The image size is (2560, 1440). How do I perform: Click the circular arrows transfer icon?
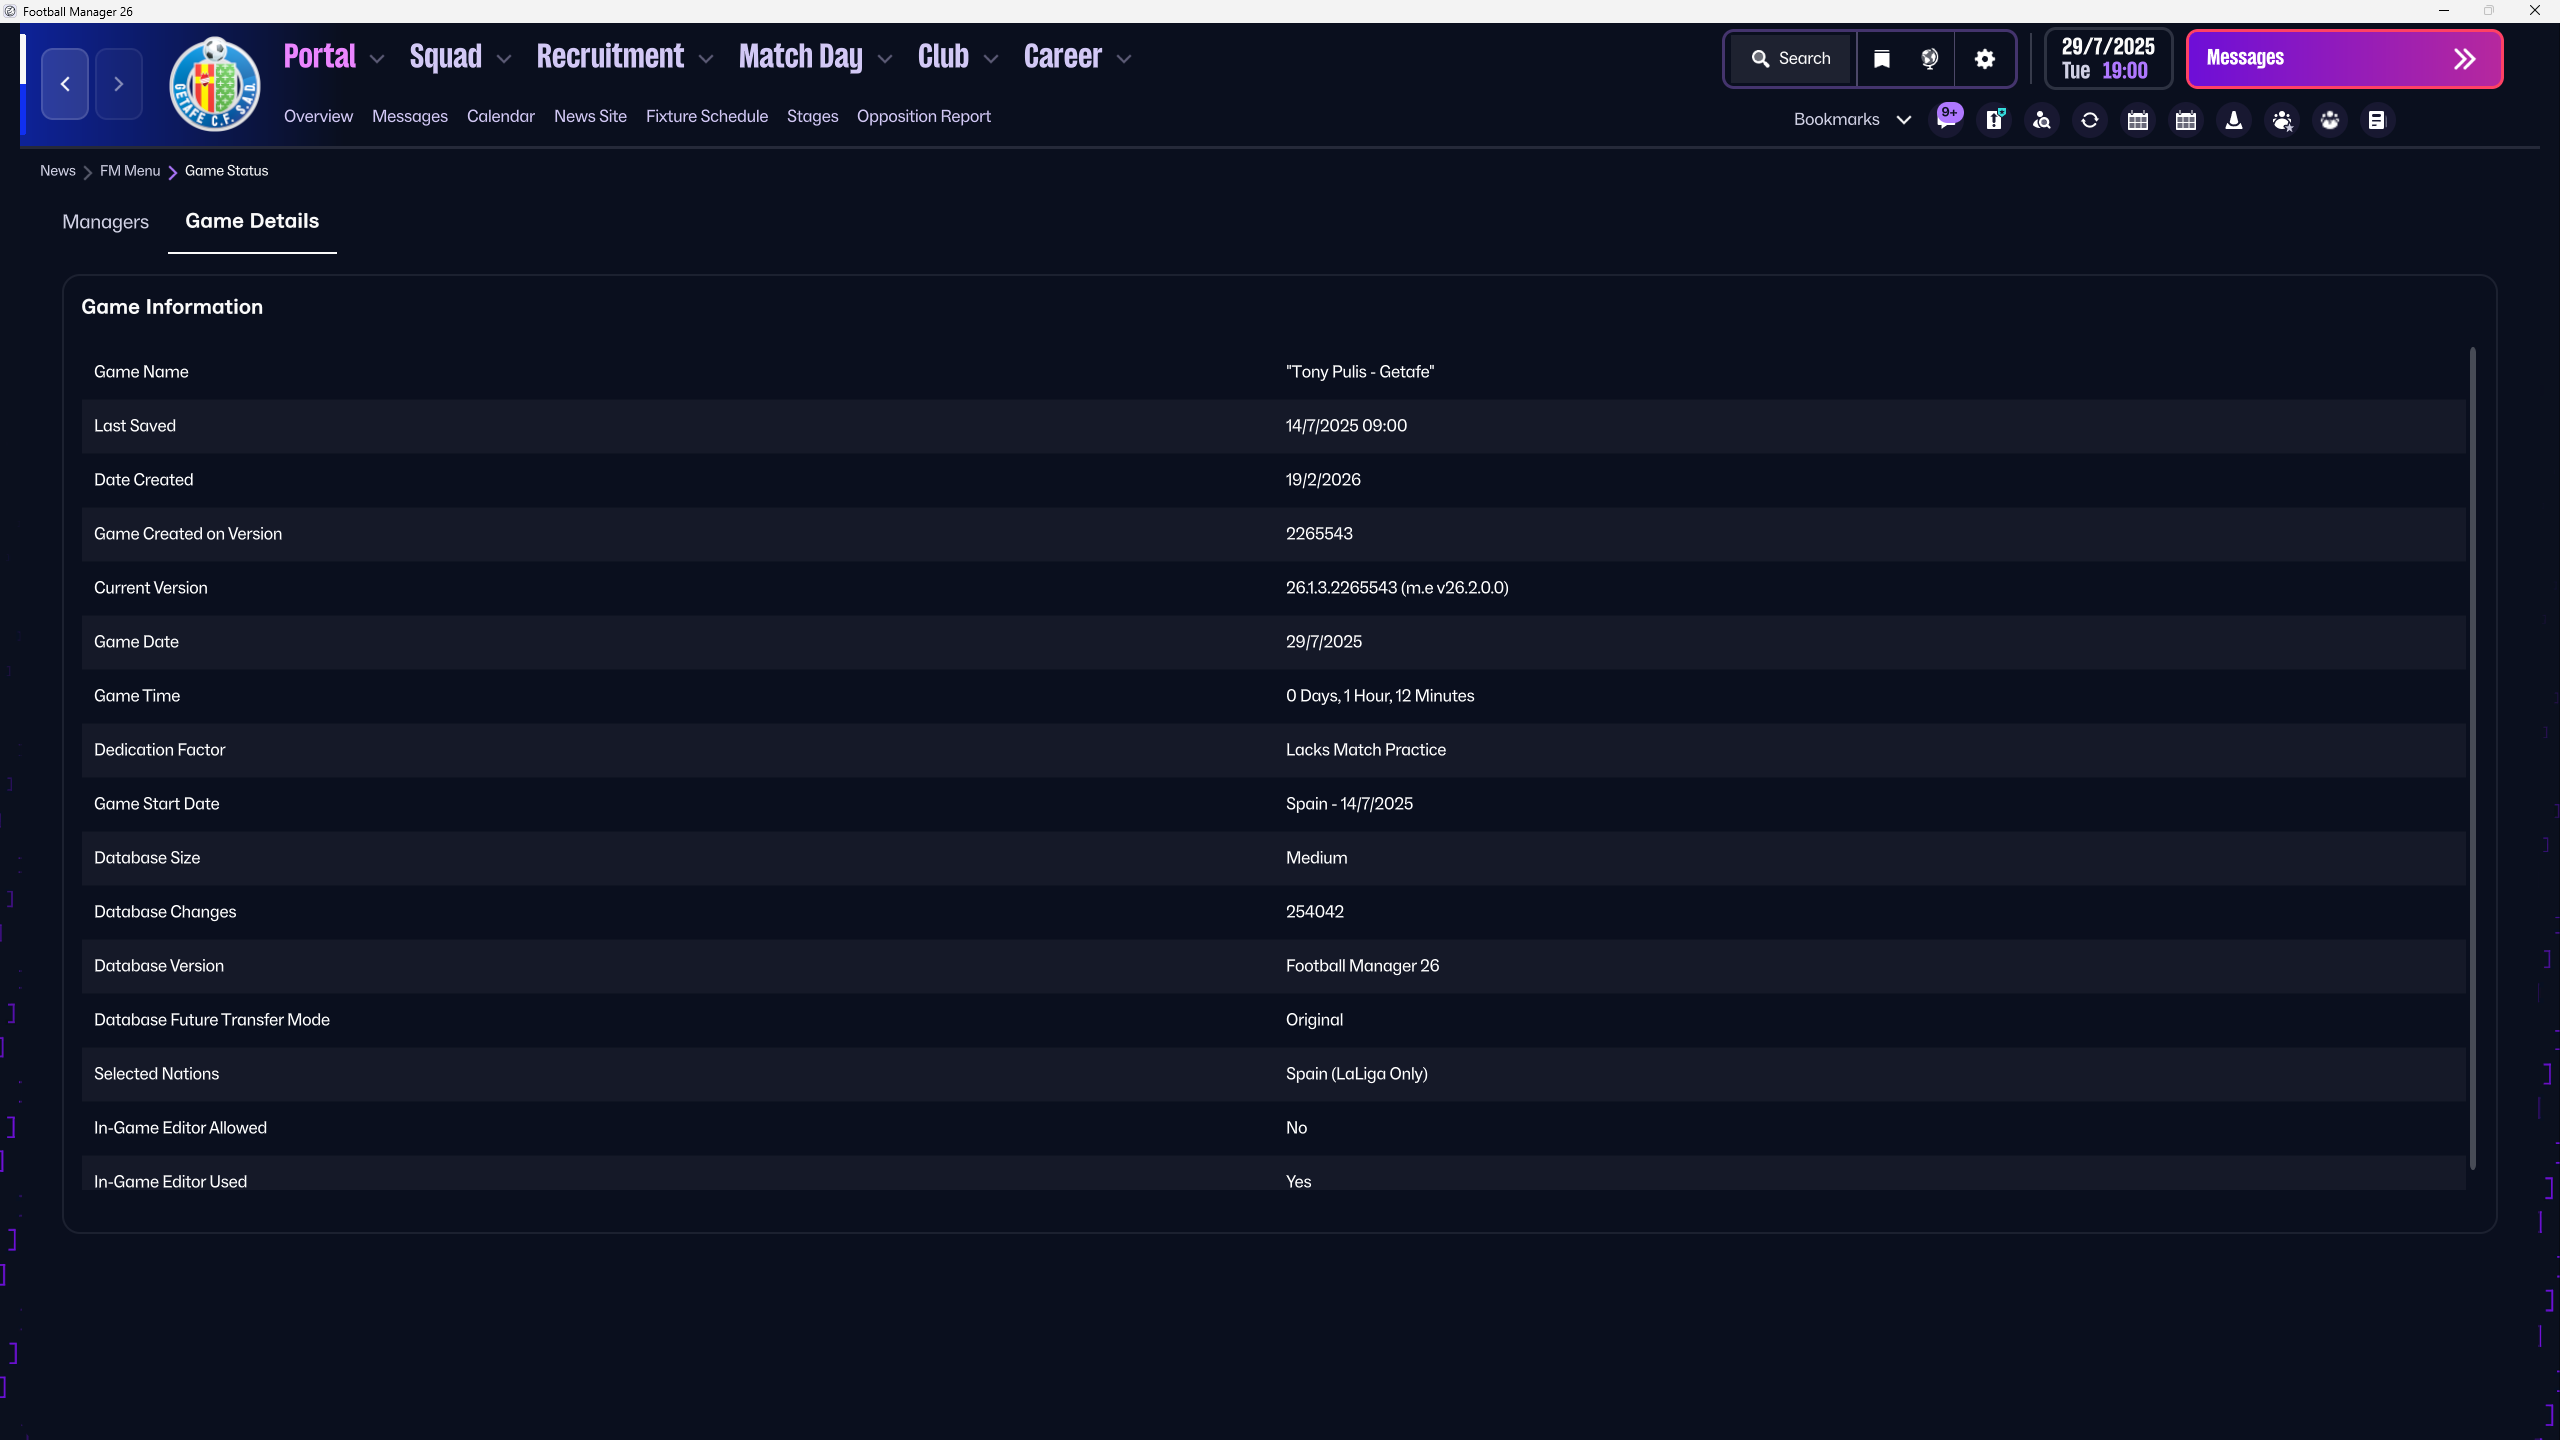[x=2090, y=120]
